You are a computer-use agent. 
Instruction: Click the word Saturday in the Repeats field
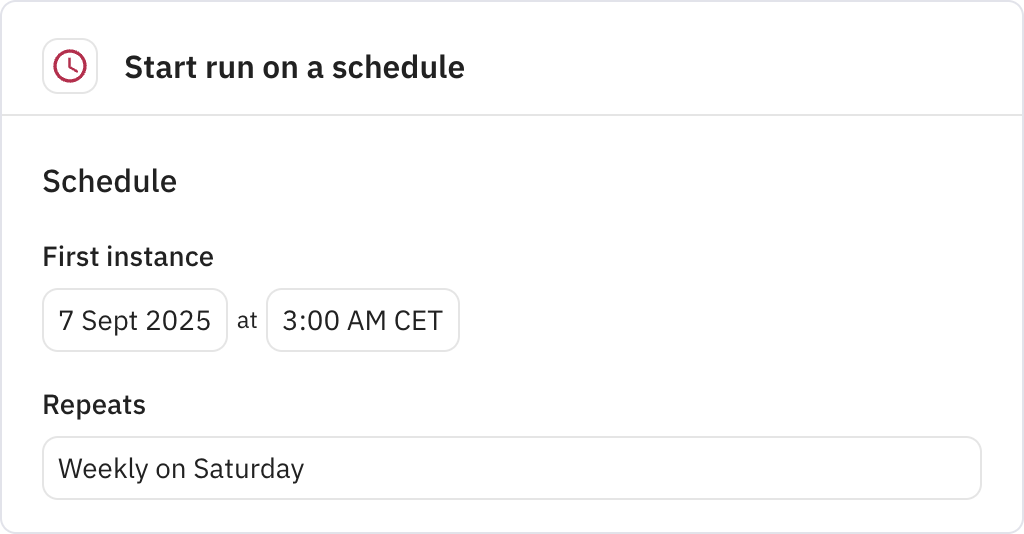[x=249, y=469]
